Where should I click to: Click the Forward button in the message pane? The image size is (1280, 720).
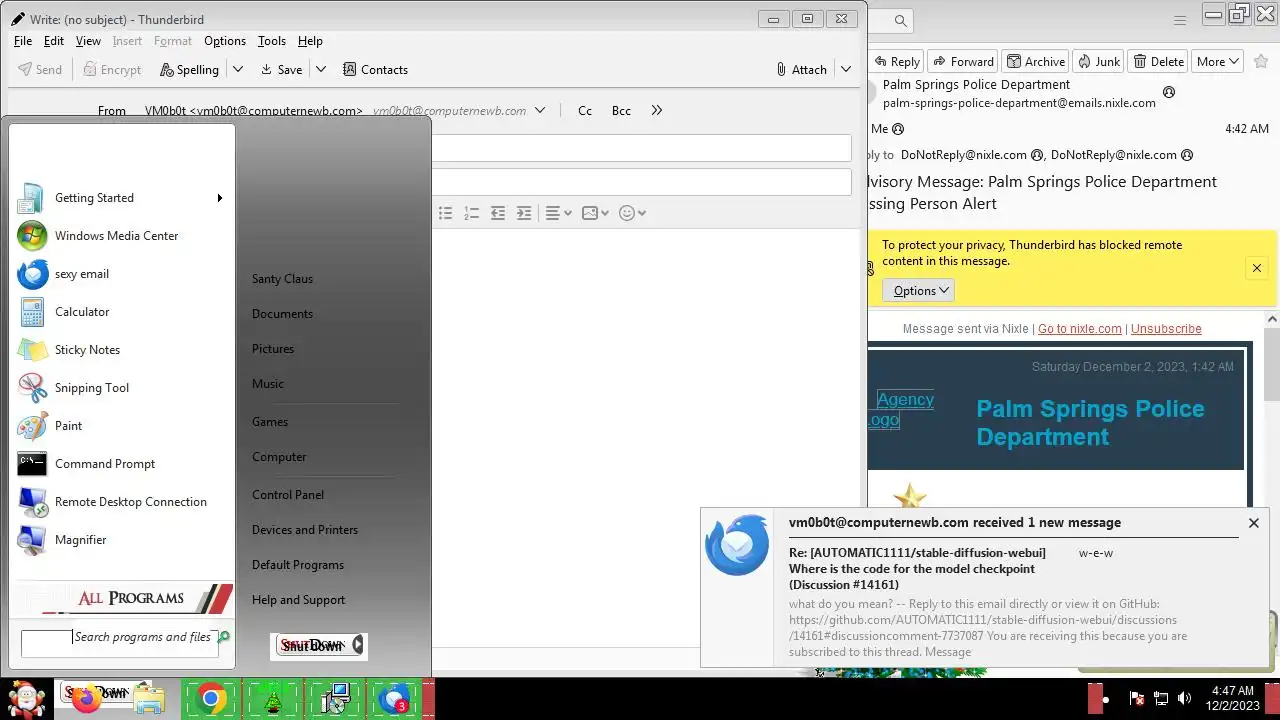(962, 61)
